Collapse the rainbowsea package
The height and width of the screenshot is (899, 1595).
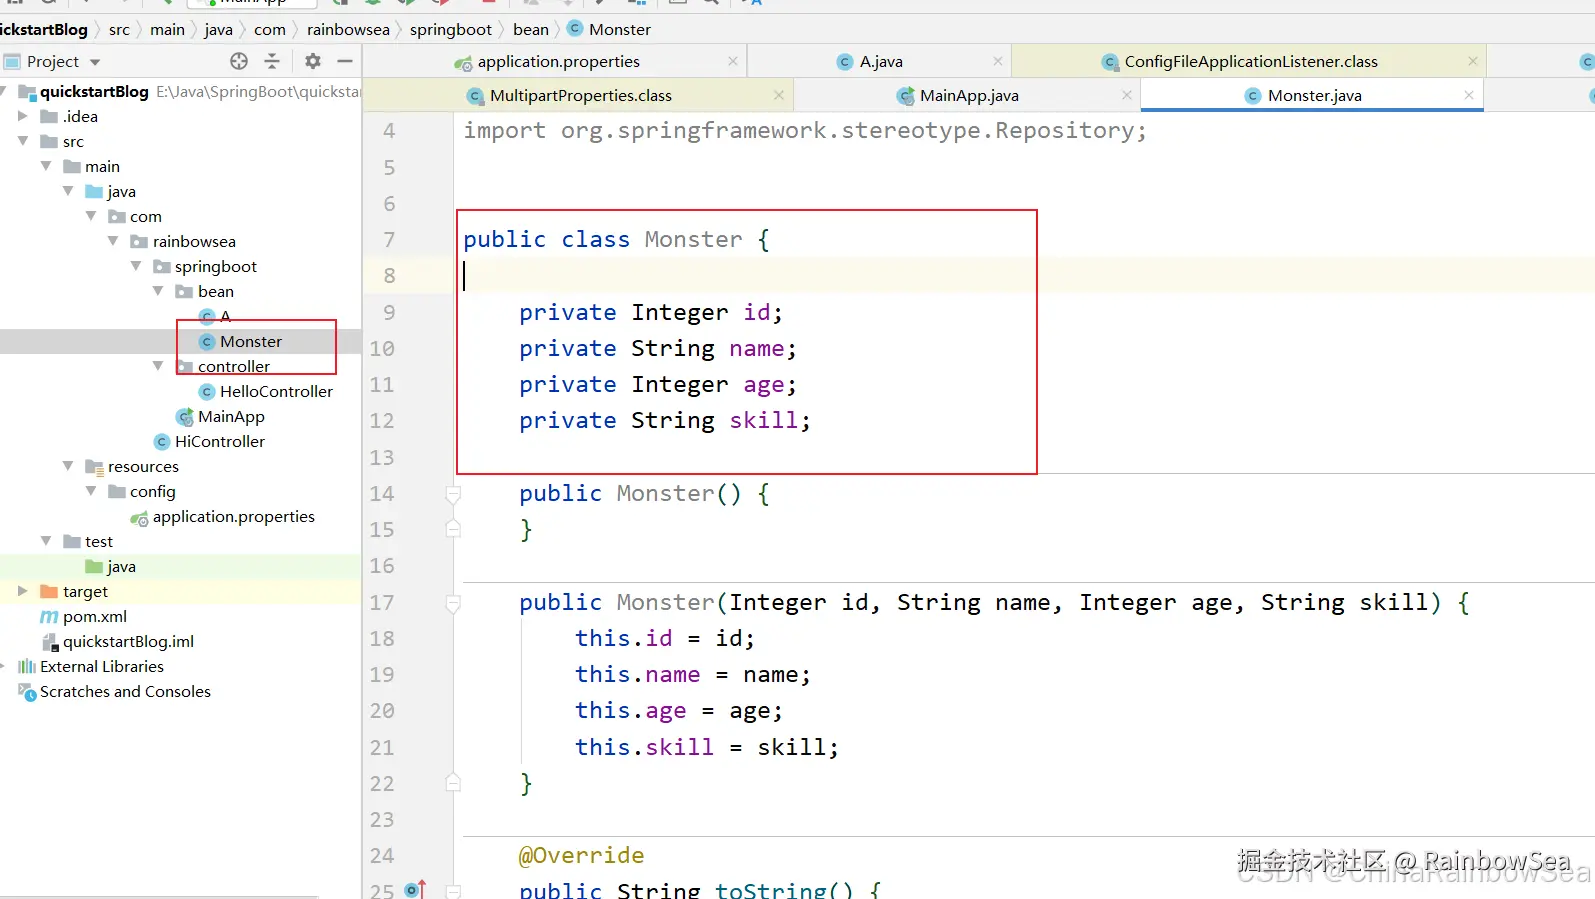click(x=113, y=241)
